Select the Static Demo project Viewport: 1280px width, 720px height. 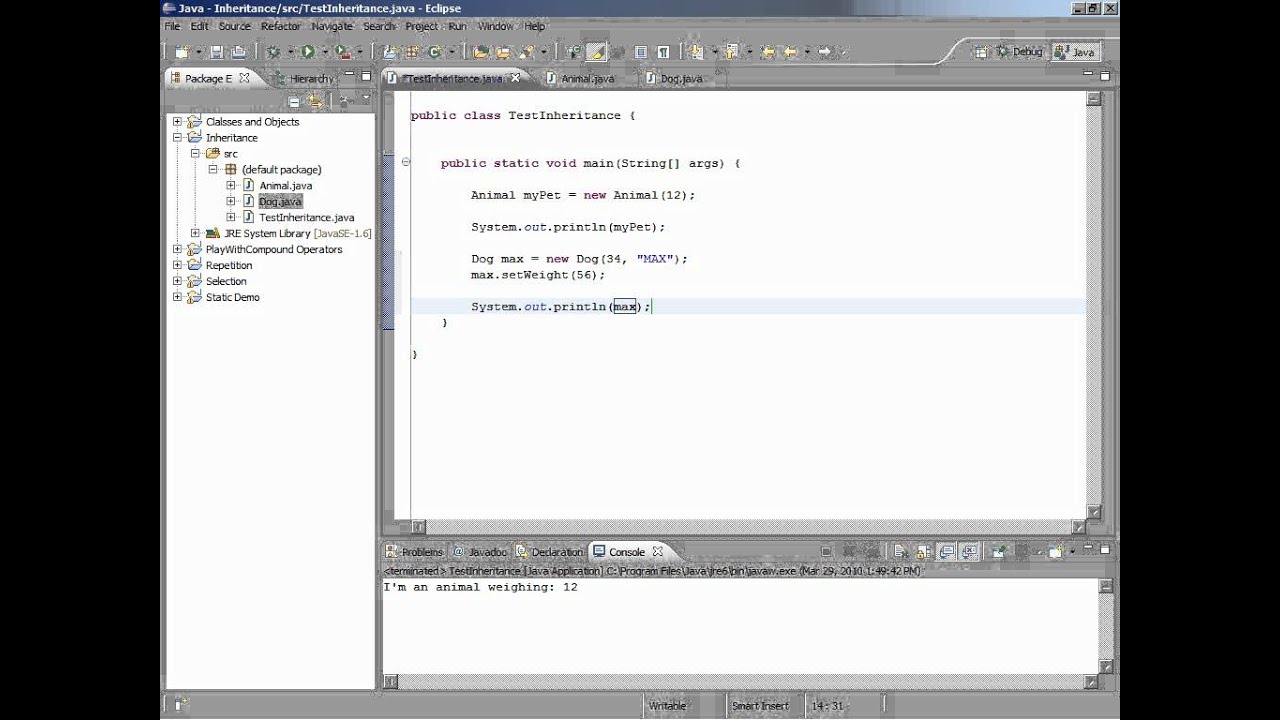(x=232, y=298)
